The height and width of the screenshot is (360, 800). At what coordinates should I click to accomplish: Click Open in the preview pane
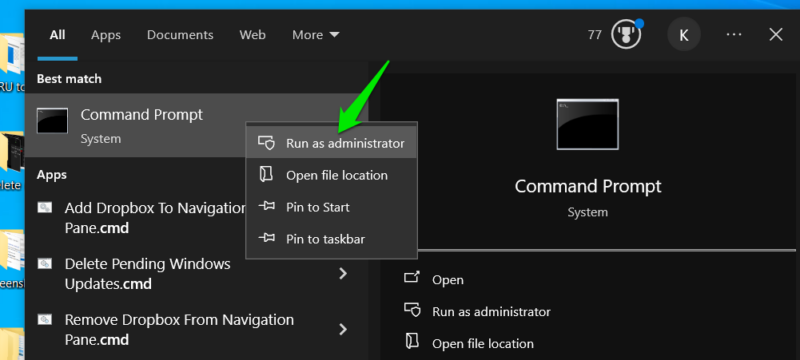point(447,280)
